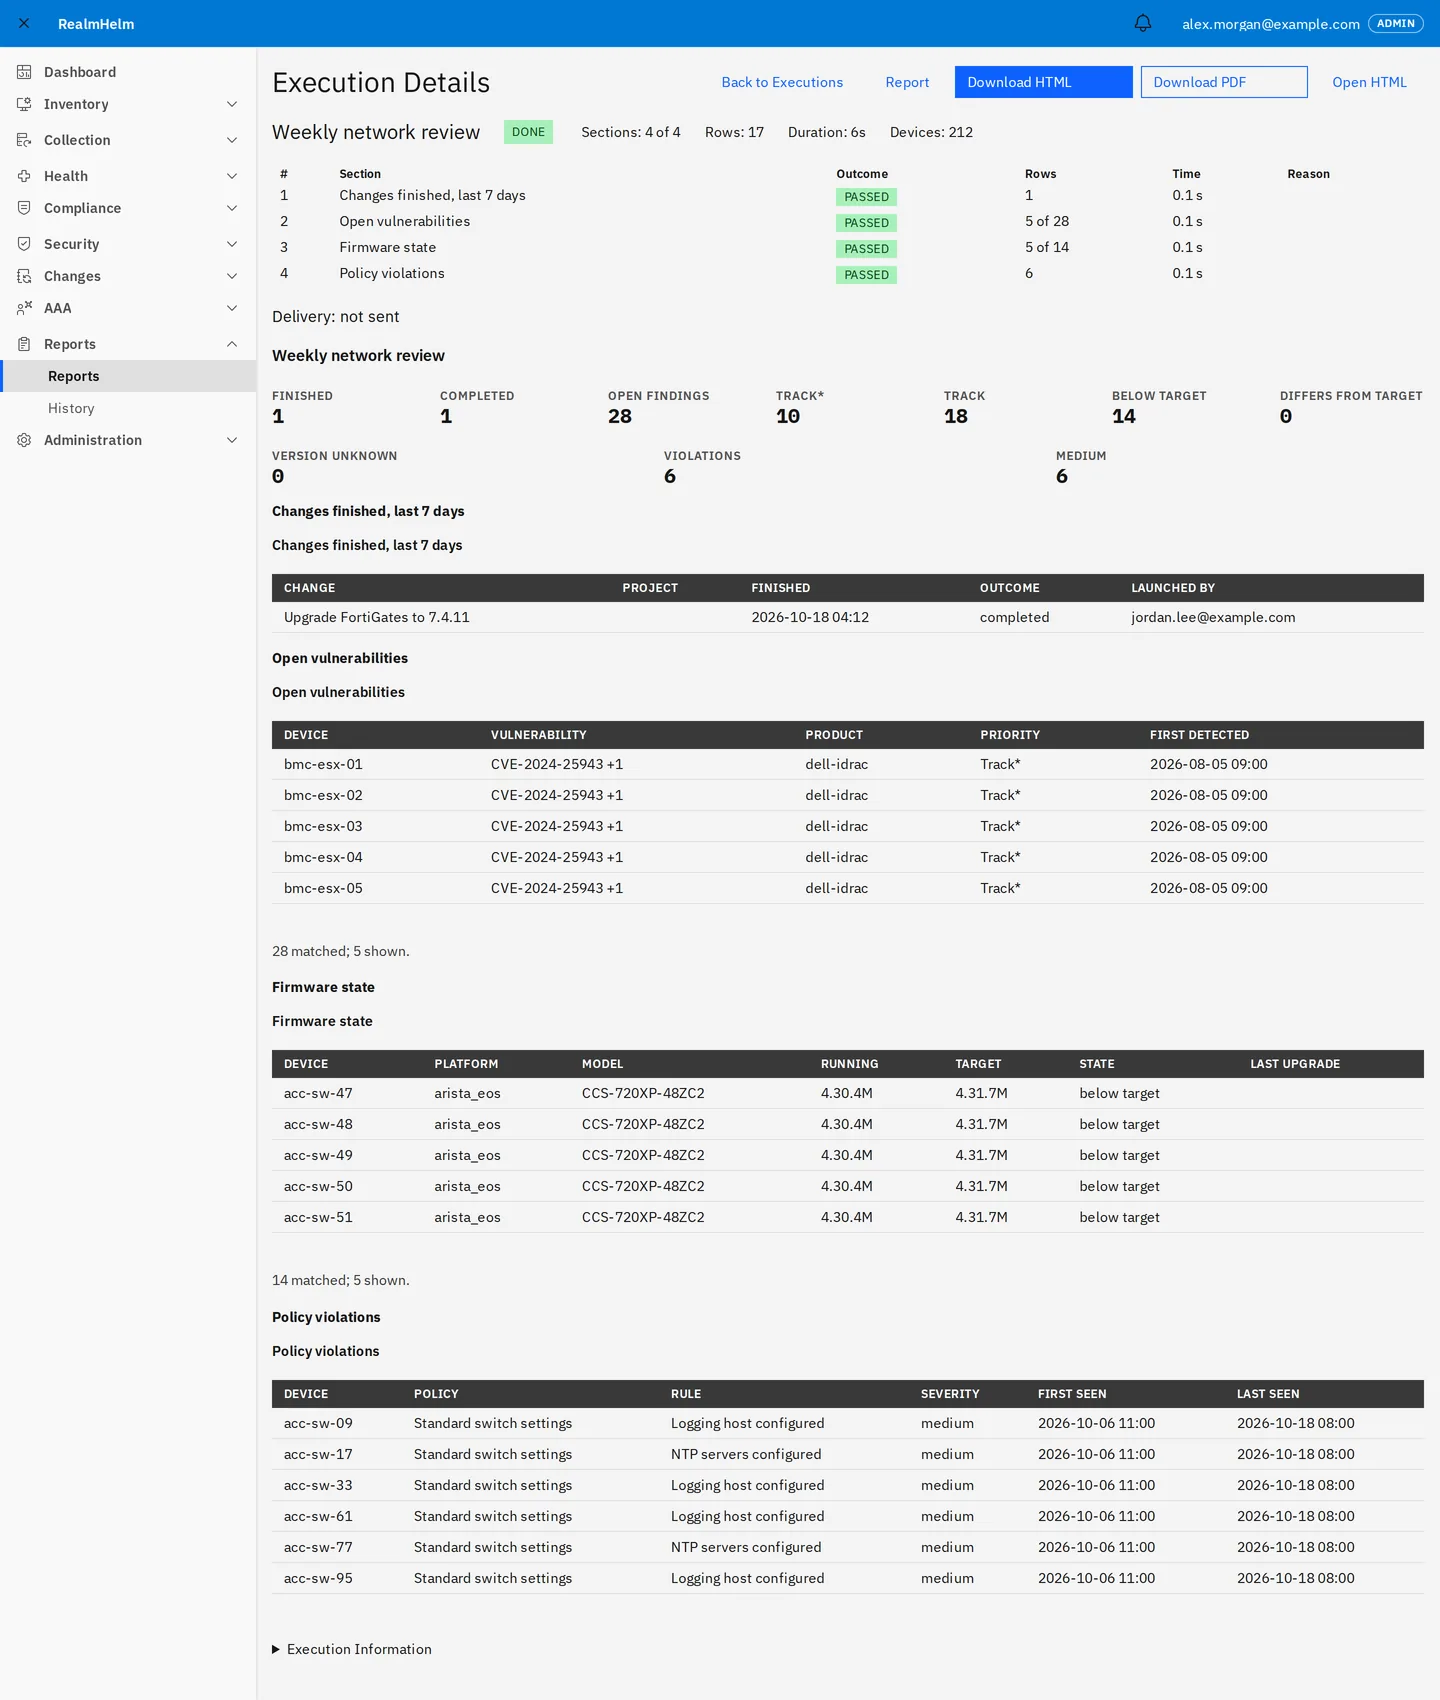Click the Security shield icon
Viewport: 1440px width, 1700px height.
coord(24,244)
